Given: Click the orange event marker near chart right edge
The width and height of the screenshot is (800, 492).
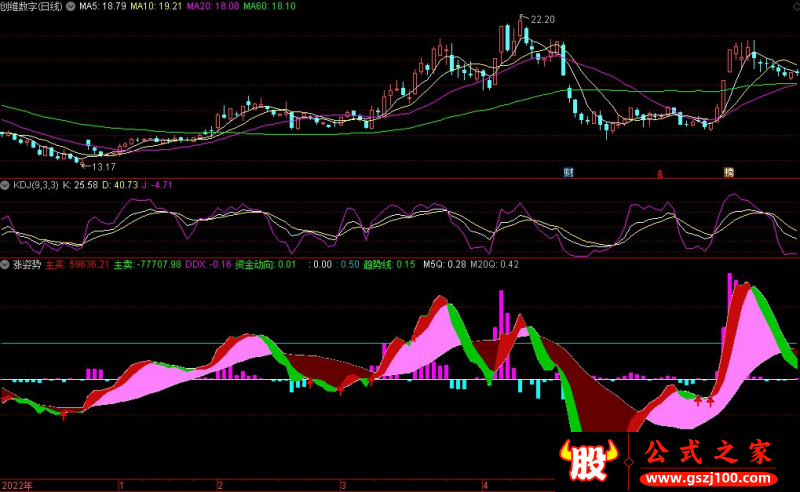Looking at the screenshot, I should (x=729, y=172).
